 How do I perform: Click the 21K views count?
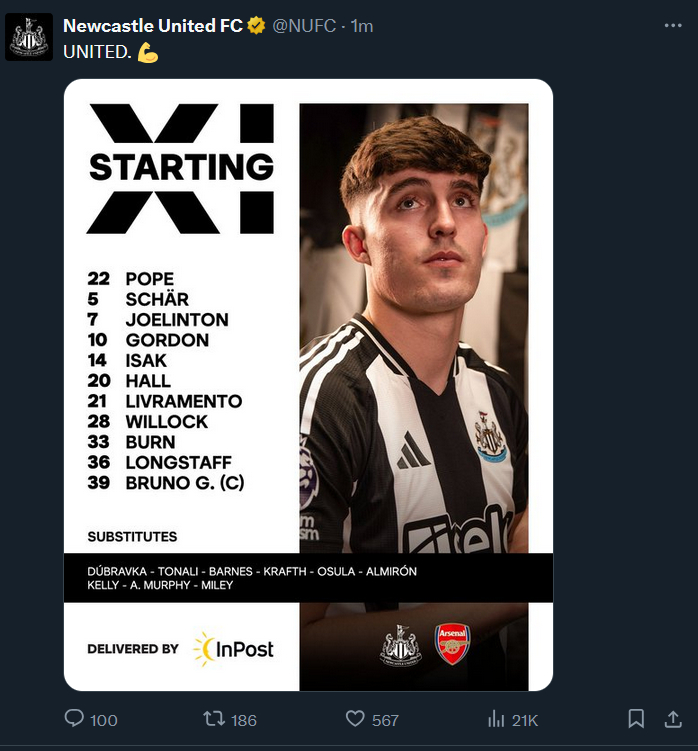tap(525, 720)
